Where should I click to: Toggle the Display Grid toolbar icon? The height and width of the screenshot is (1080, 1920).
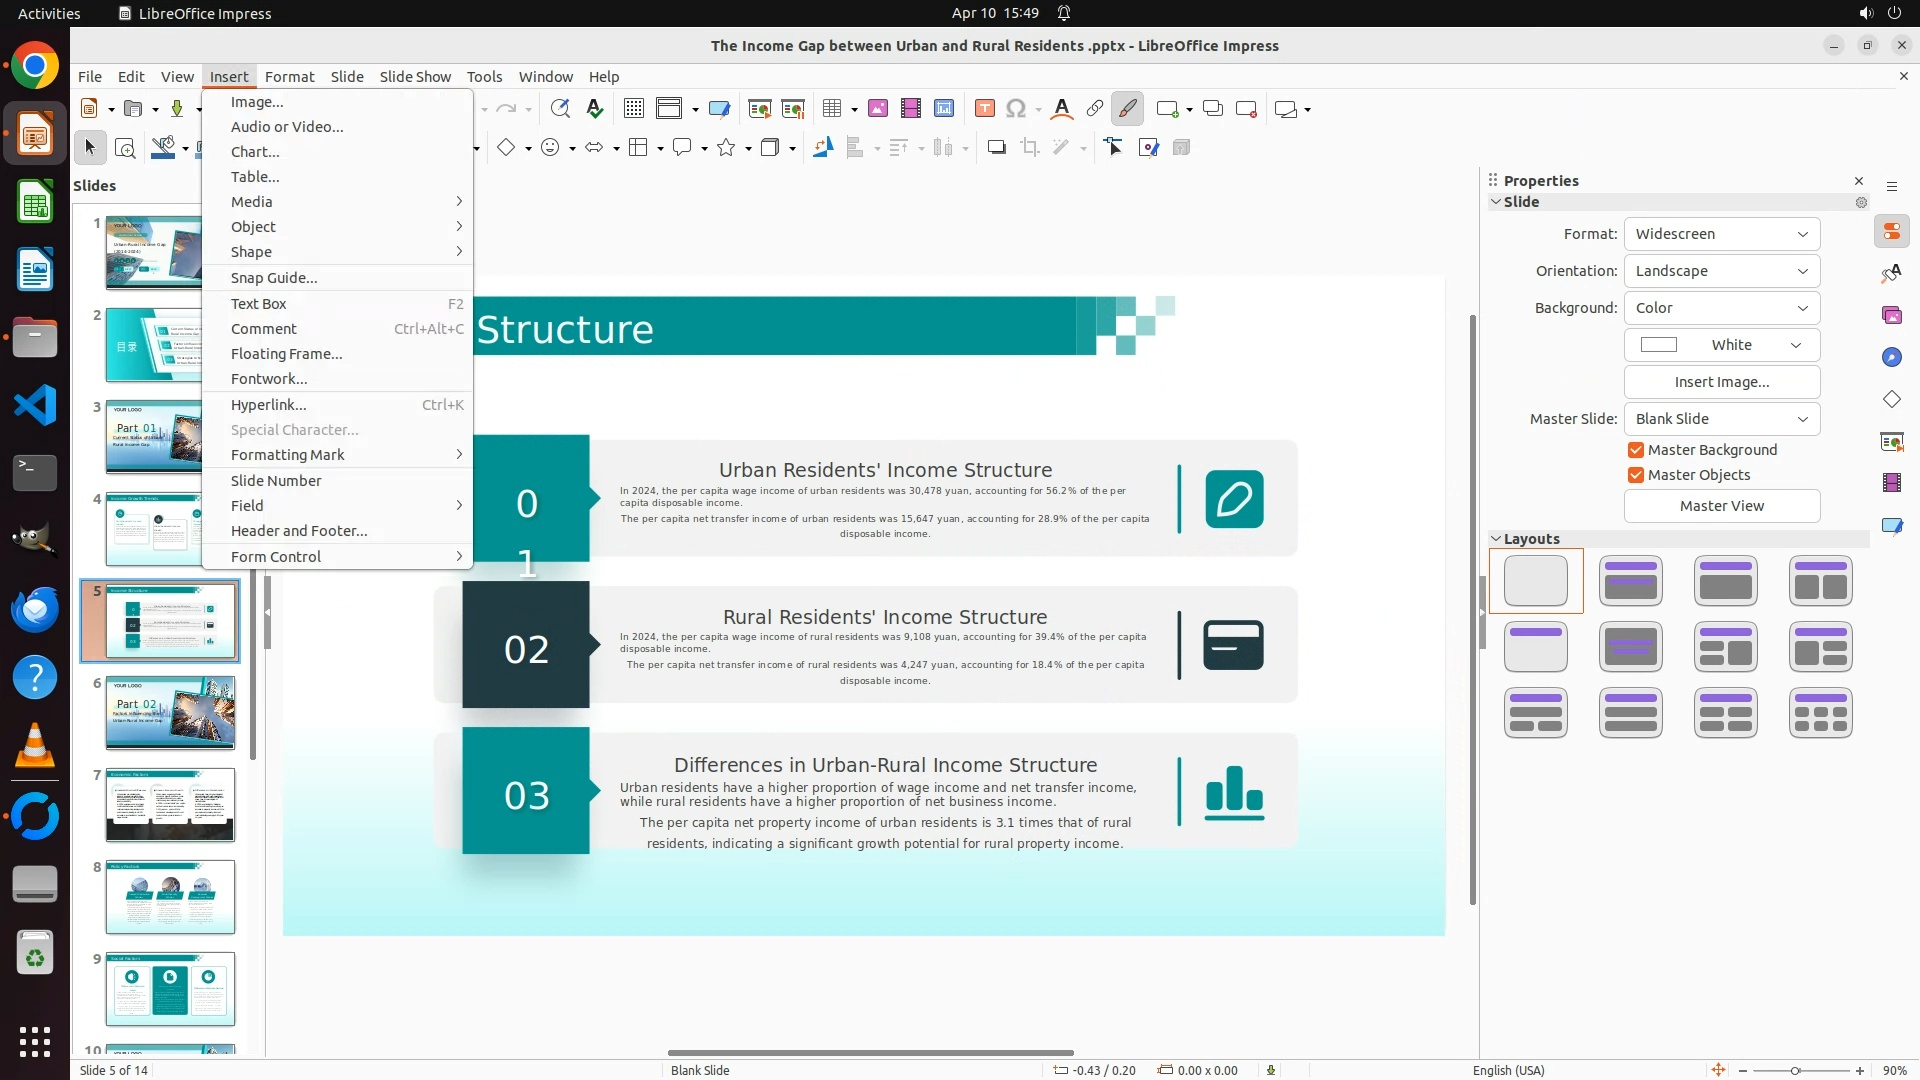(633, 109)
